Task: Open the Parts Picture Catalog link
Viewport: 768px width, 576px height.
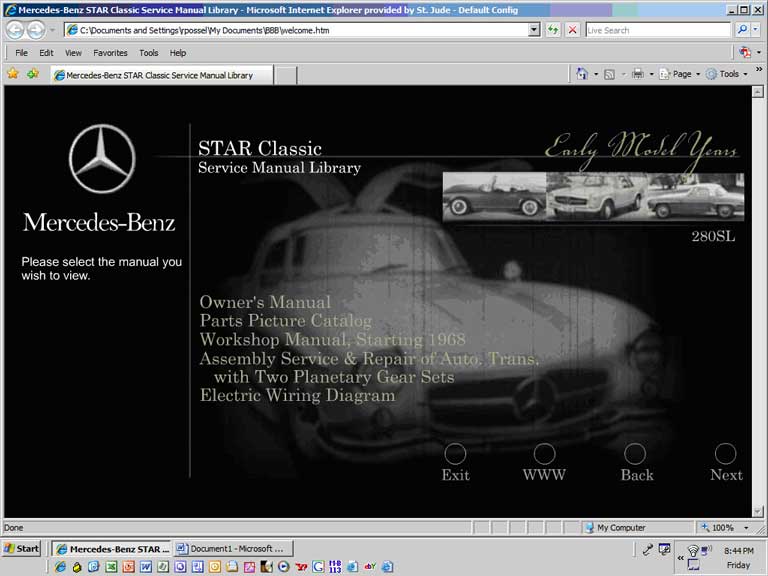Action: (286, 321)
